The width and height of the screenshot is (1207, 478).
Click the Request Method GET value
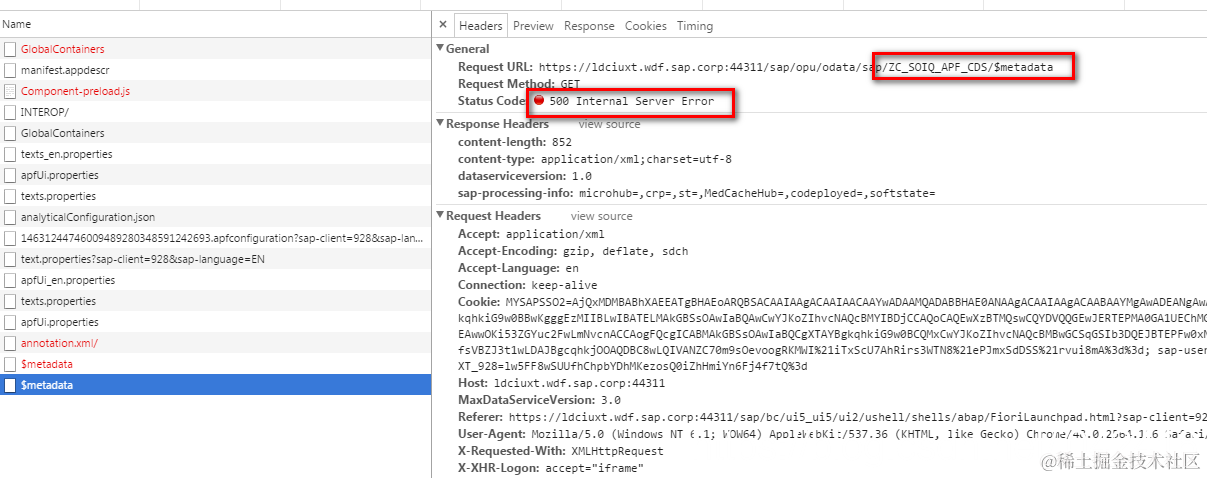pos(570,84)
